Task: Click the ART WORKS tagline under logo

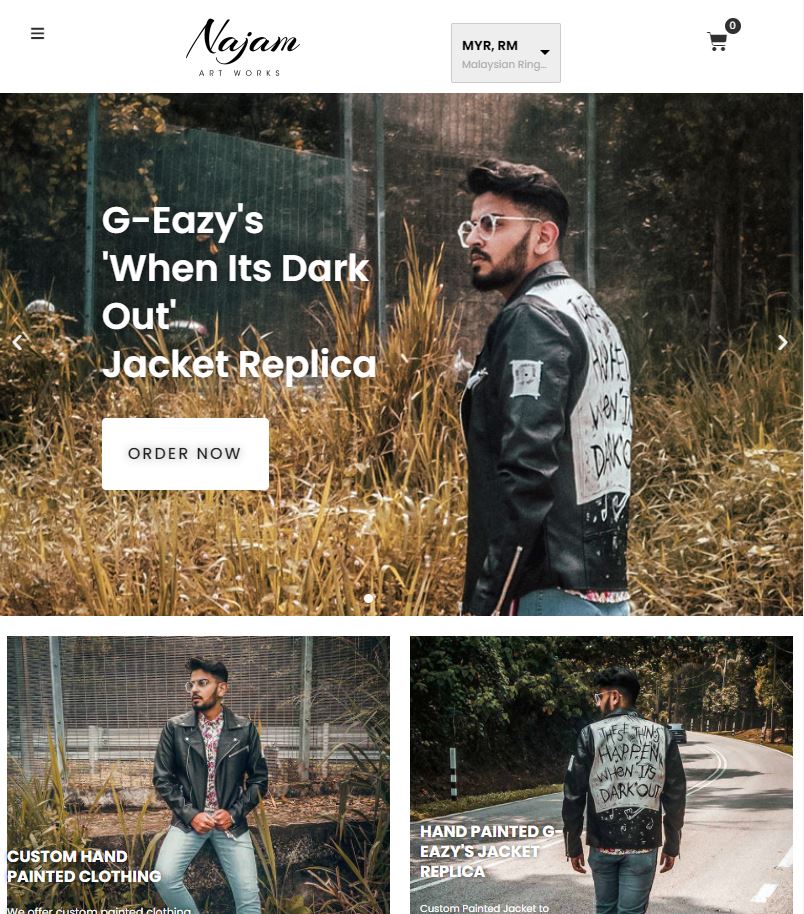Action: pos(240,73)
